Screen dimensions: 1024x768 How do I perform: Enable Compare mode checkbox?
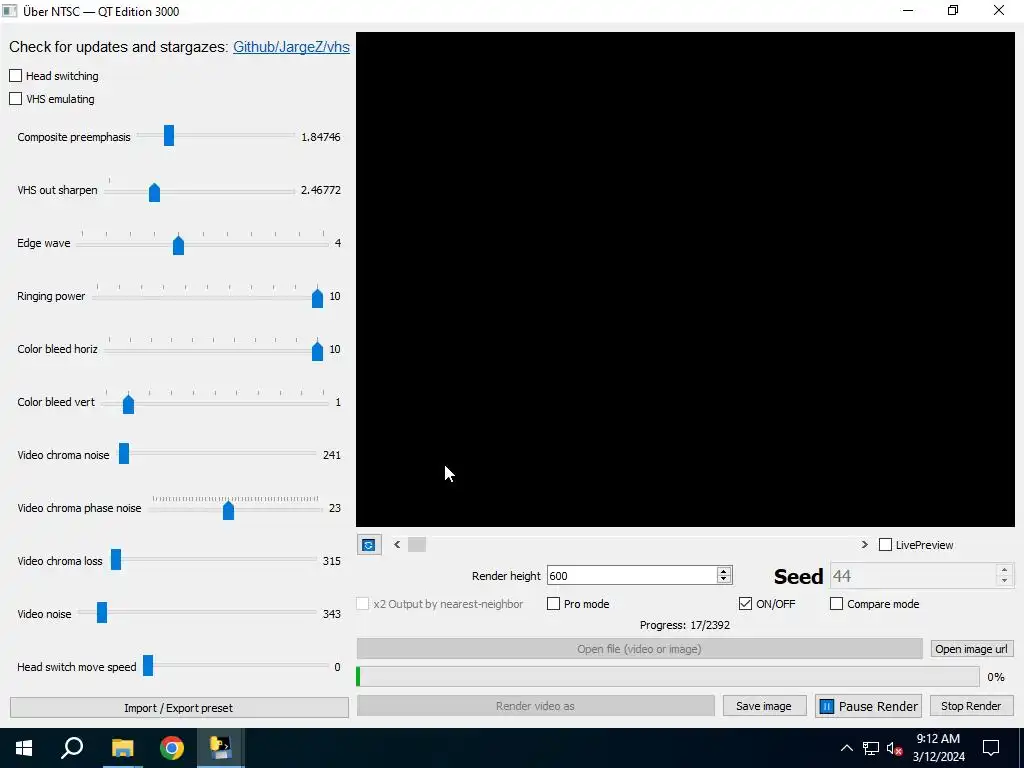pyautogui.click(x=837, y=603)
